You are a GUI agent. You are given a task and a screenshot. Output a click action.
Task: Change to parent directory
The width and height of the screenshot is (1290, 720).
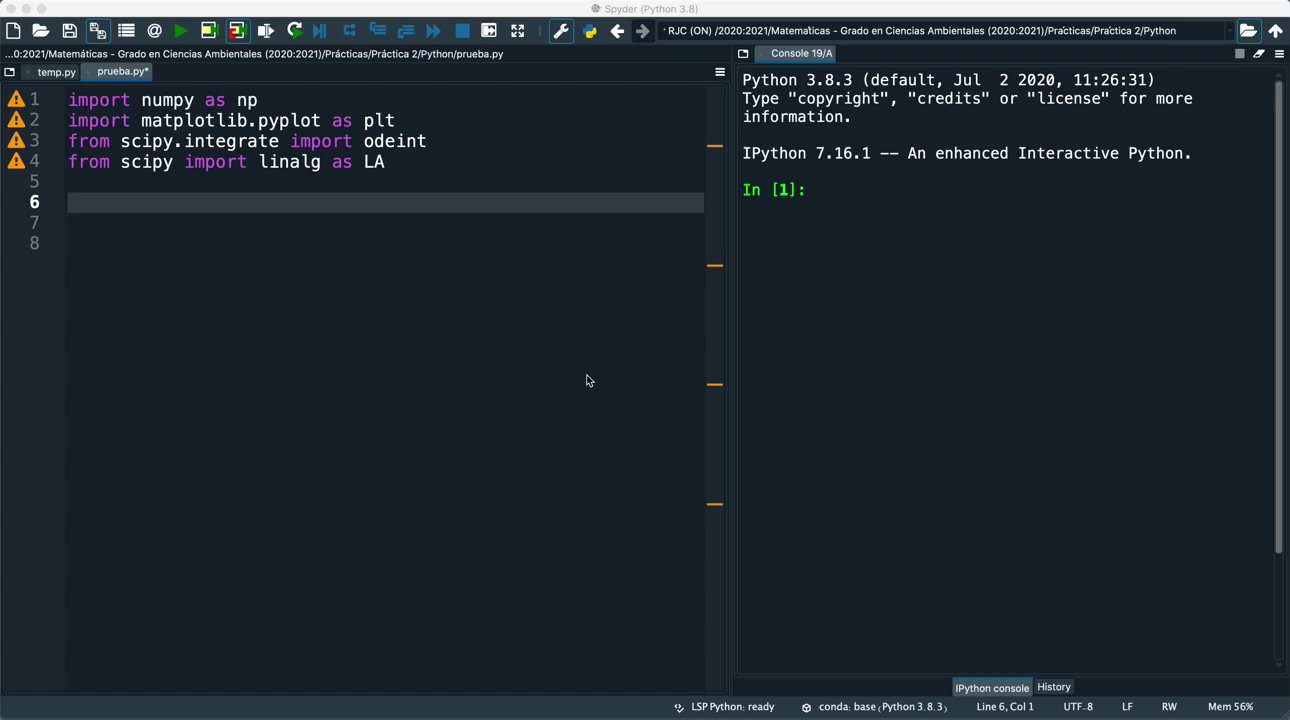(1275, 31)
